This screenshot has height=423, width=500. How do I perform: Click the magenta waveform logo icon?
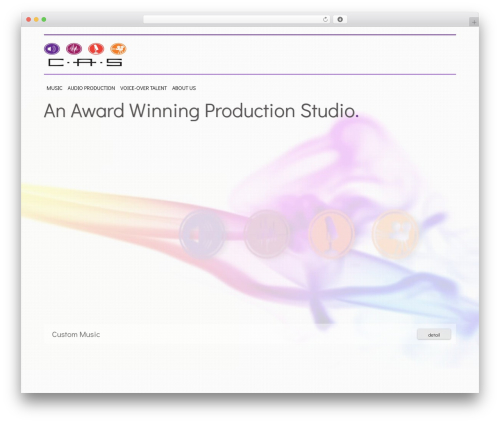click(74, 49)
